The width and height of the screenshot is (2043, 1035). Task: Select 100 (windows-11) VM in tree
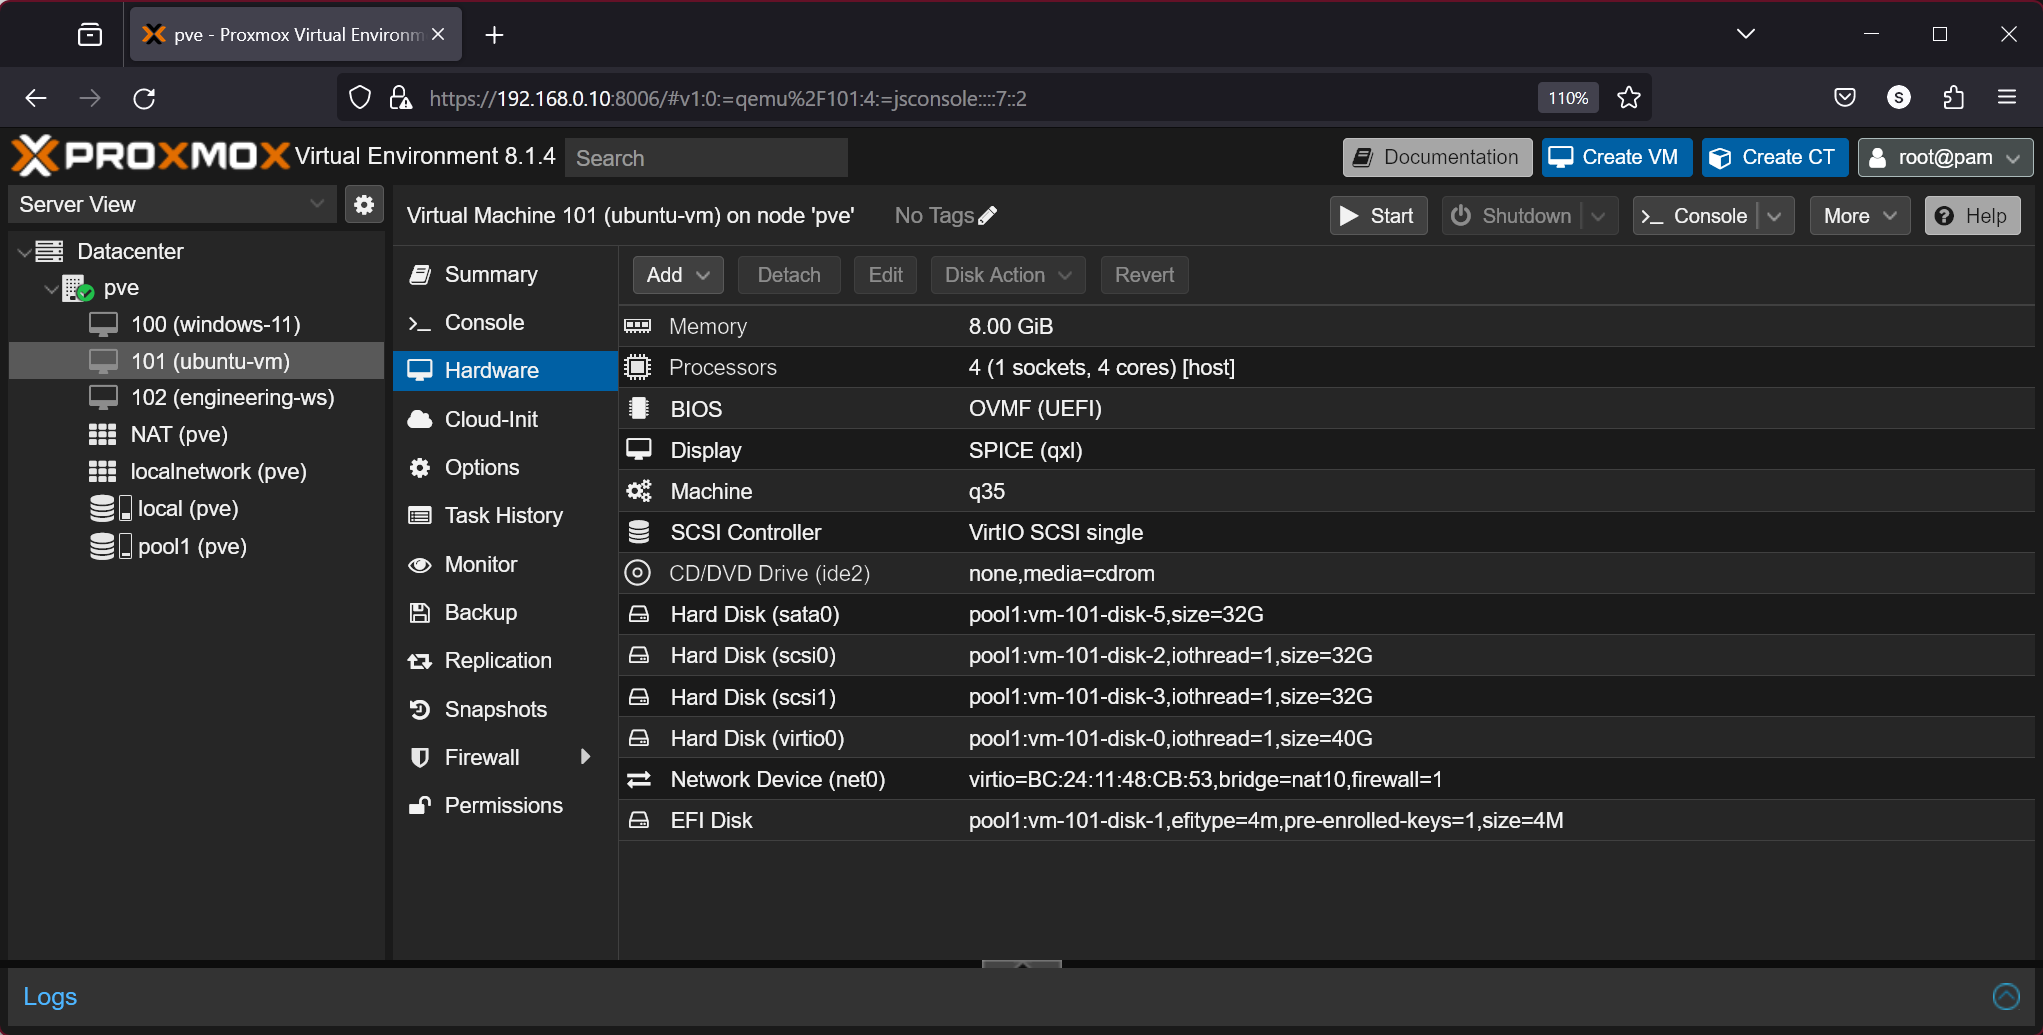point(196,324)
